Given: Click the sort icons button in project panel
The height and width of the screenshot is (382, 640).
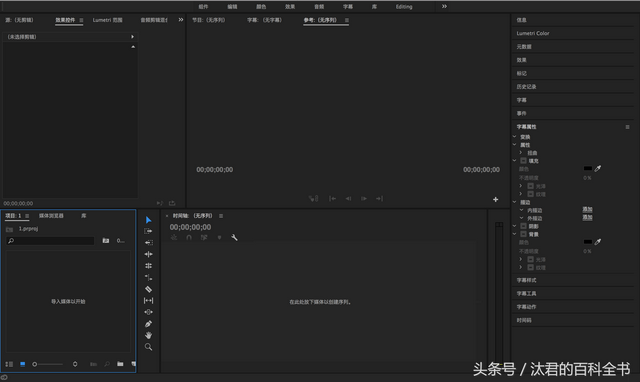Looking at the screenshot, I should (75, 364).
